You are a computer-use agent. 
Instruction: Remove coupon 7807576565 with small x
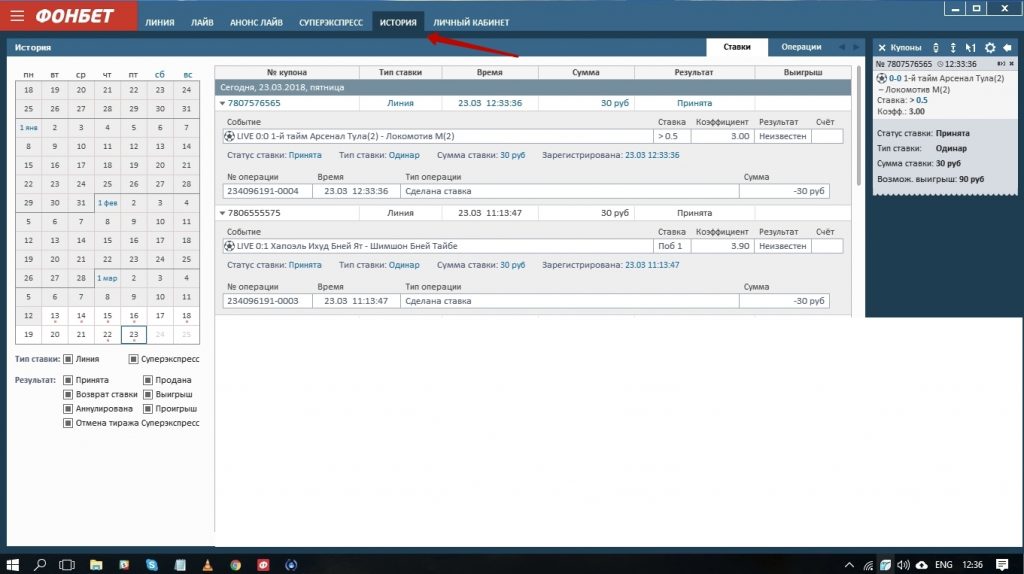1012,63
